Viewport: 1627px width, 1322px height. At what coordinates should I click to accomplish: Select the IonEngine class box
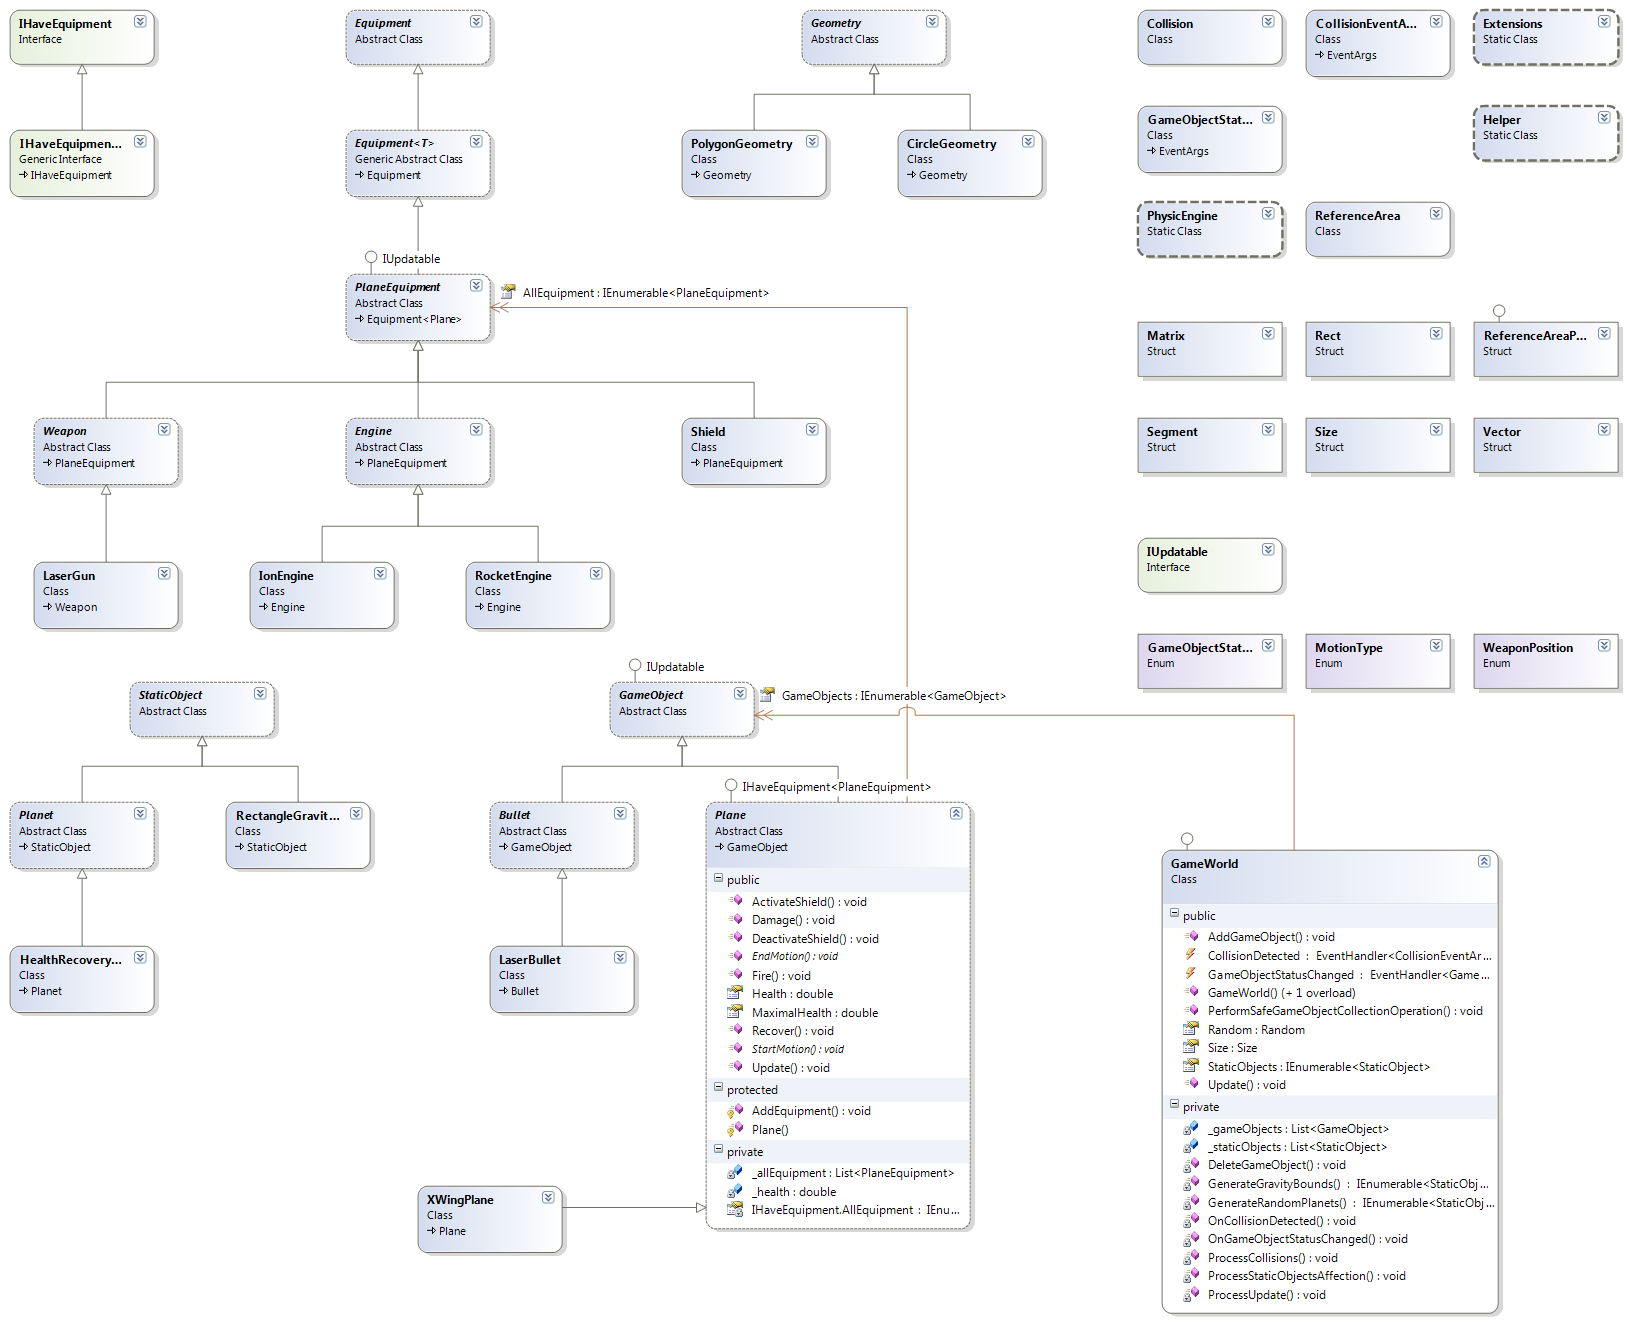click(322, 596)
